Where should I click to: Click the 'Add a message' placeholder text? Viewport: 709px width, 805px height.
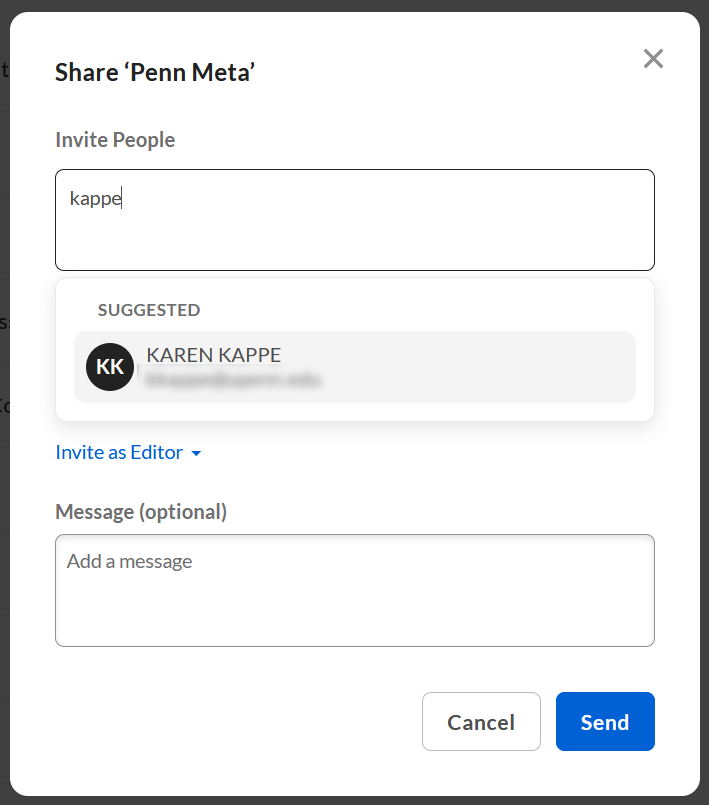coord(129,562)
